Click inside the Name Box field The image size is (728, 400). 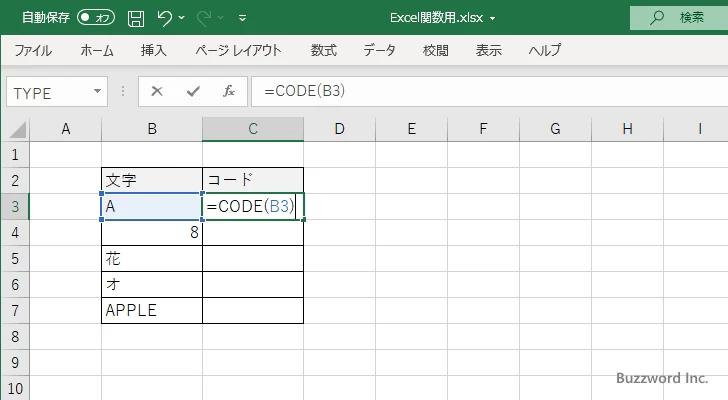click(49, 92)
